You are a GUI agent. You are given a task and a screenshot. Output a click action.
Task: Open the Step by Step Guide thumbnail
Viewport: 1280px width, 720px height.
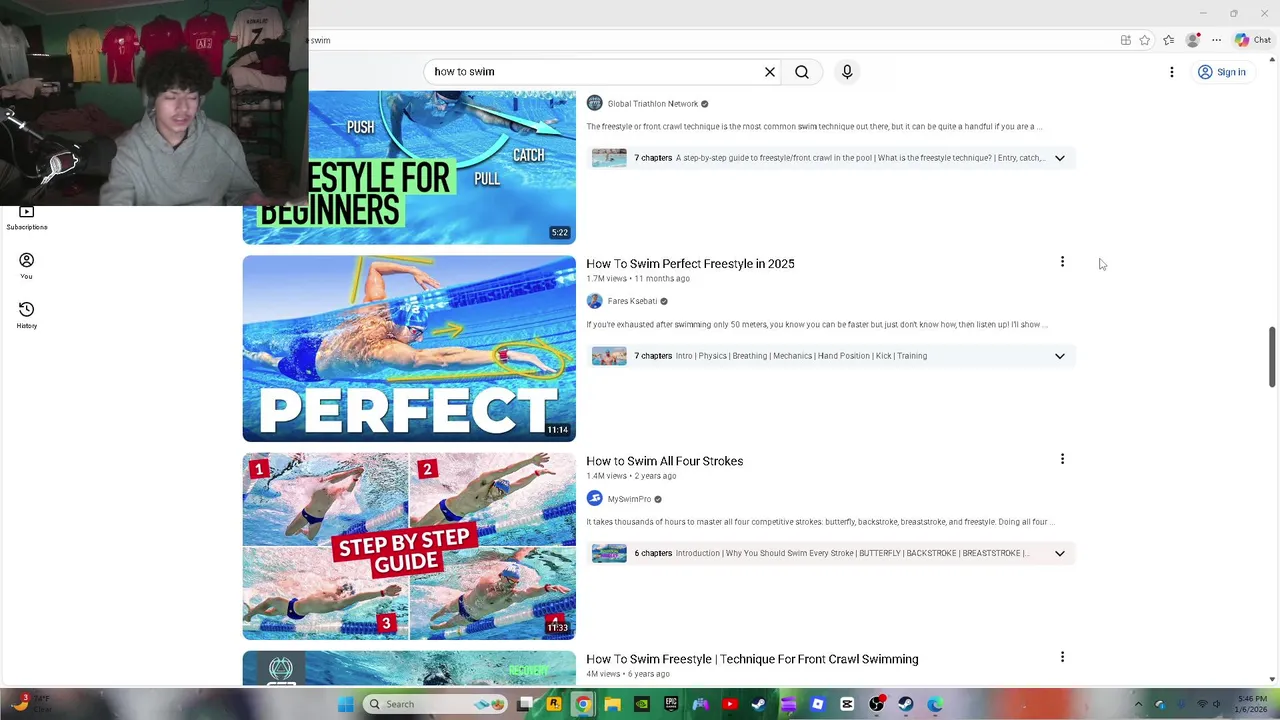click(409, 546)
